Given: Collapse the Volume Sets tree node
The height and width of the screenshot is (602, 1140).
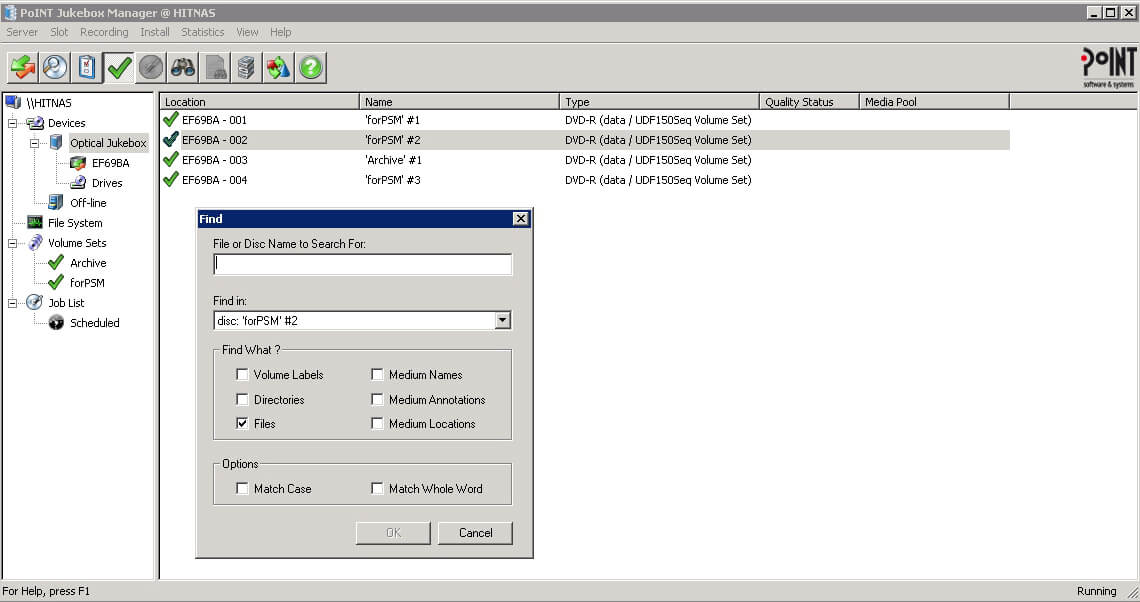Looking at the screenshot, I should pos(12,243).
